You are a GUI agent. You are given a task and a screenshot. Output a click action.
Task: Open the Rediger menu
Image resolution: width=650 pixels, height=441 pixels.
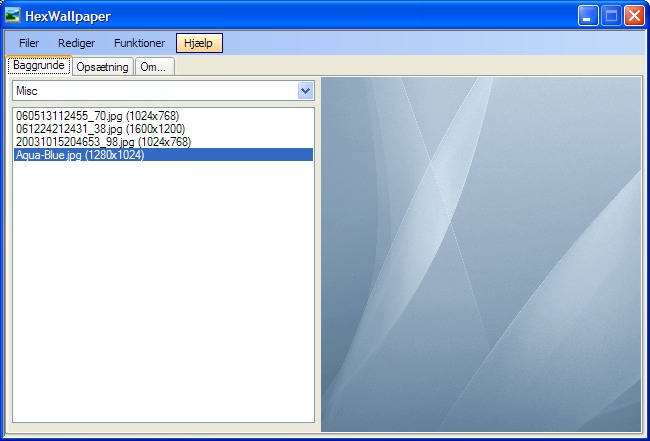(x=76, y=43)
